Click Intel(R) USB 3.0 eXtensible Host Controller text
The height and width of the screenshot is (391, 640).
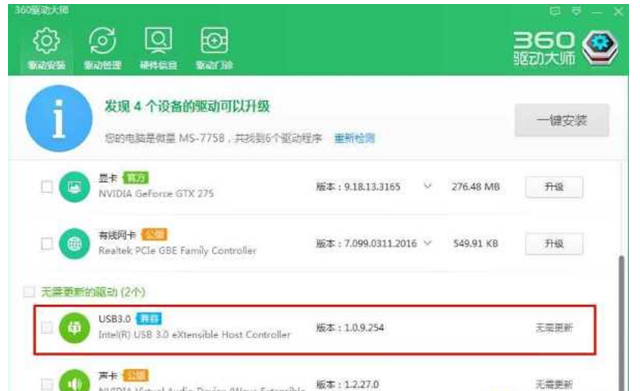(x=194, y=335)
